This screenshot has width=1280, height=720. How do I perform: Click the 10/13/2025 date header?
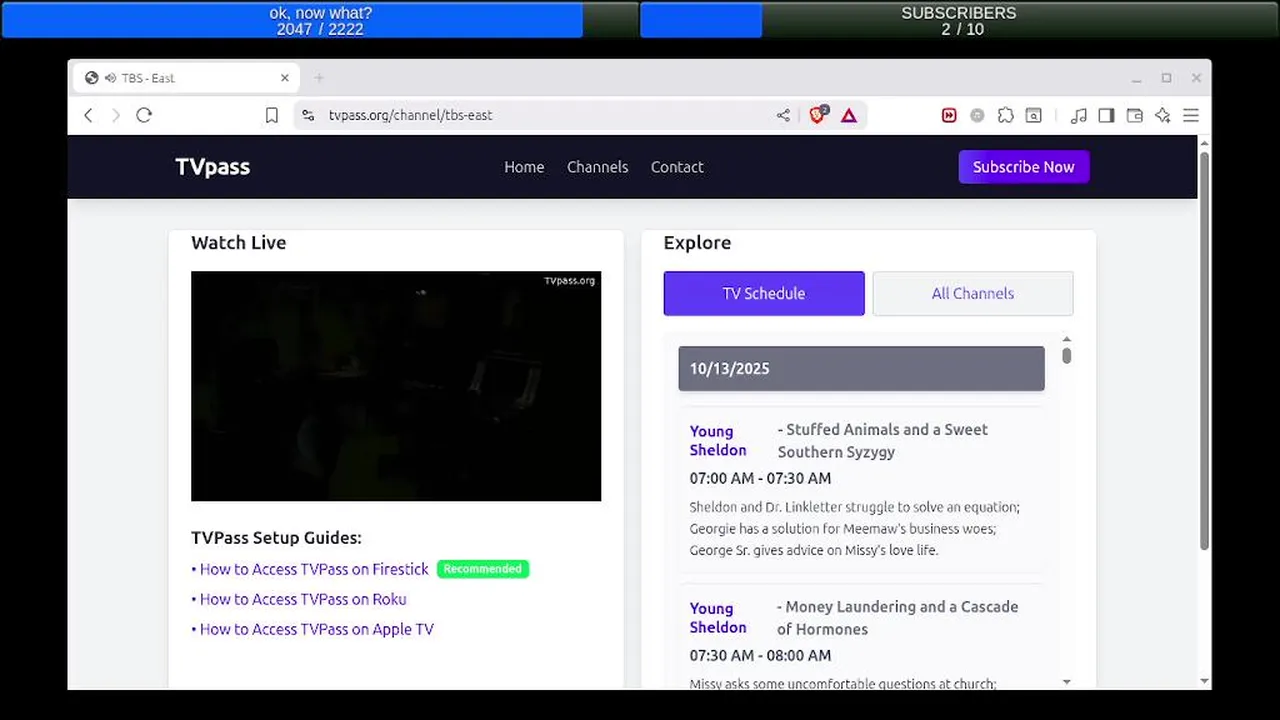861,368
